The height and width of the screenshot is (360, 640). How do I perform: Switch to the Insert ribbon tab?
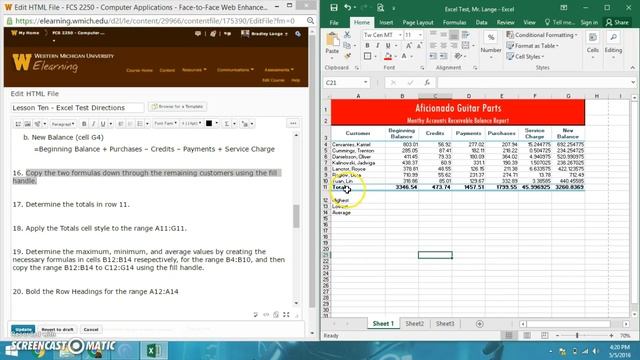386,22
